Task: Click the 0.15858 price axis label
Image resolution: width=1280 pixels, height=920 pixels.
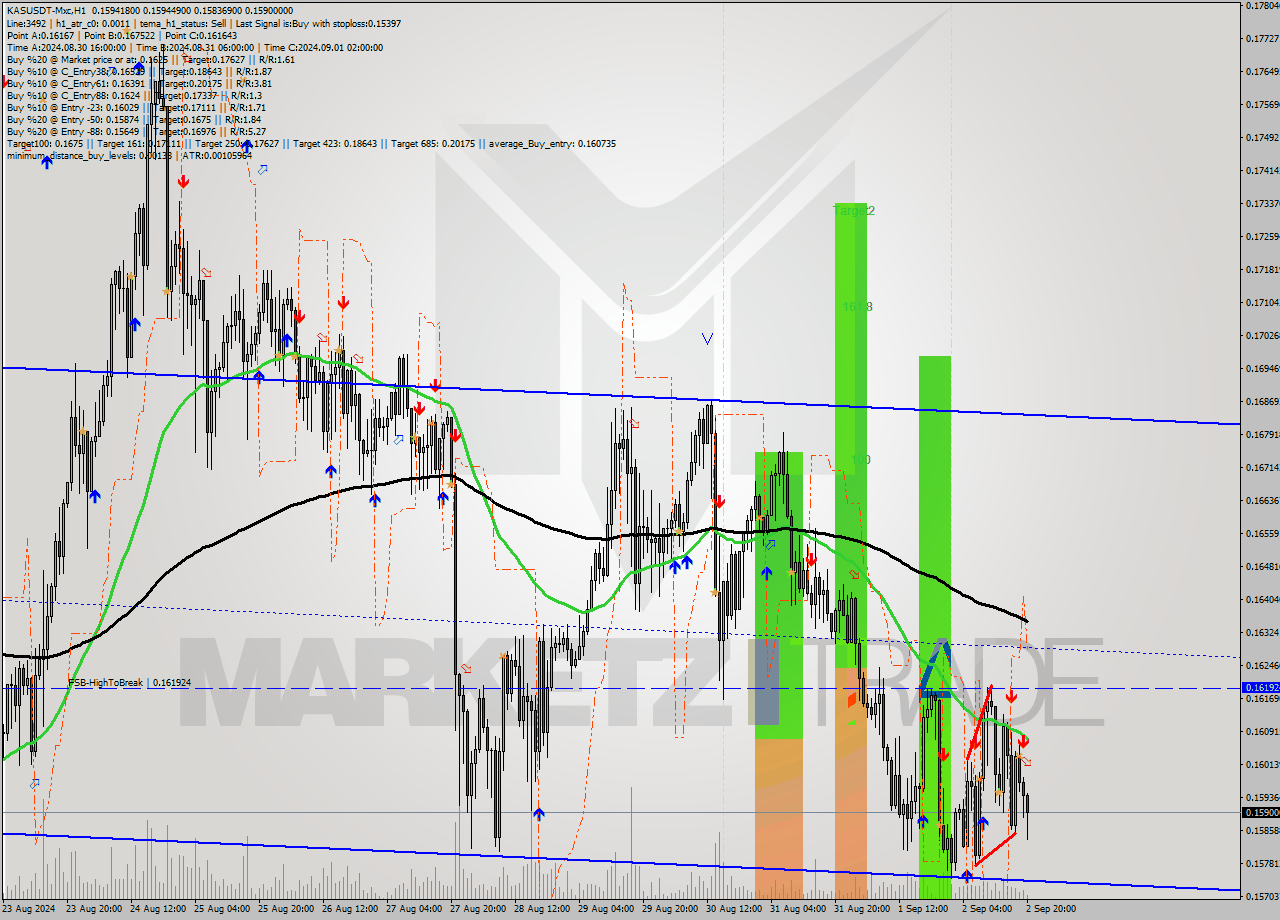Action: [x=1262, y=831]
